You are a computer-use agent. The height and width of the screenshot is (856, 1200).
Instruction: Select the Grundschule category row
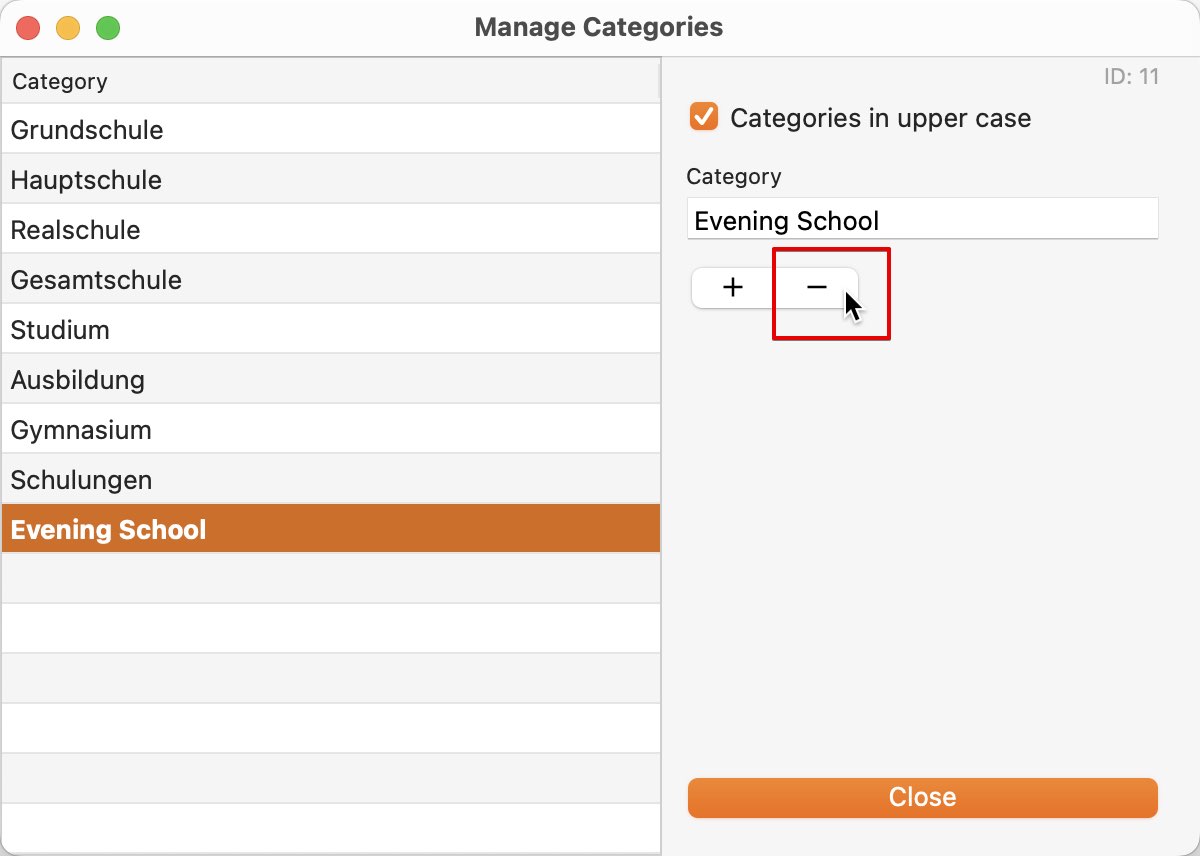330,130
